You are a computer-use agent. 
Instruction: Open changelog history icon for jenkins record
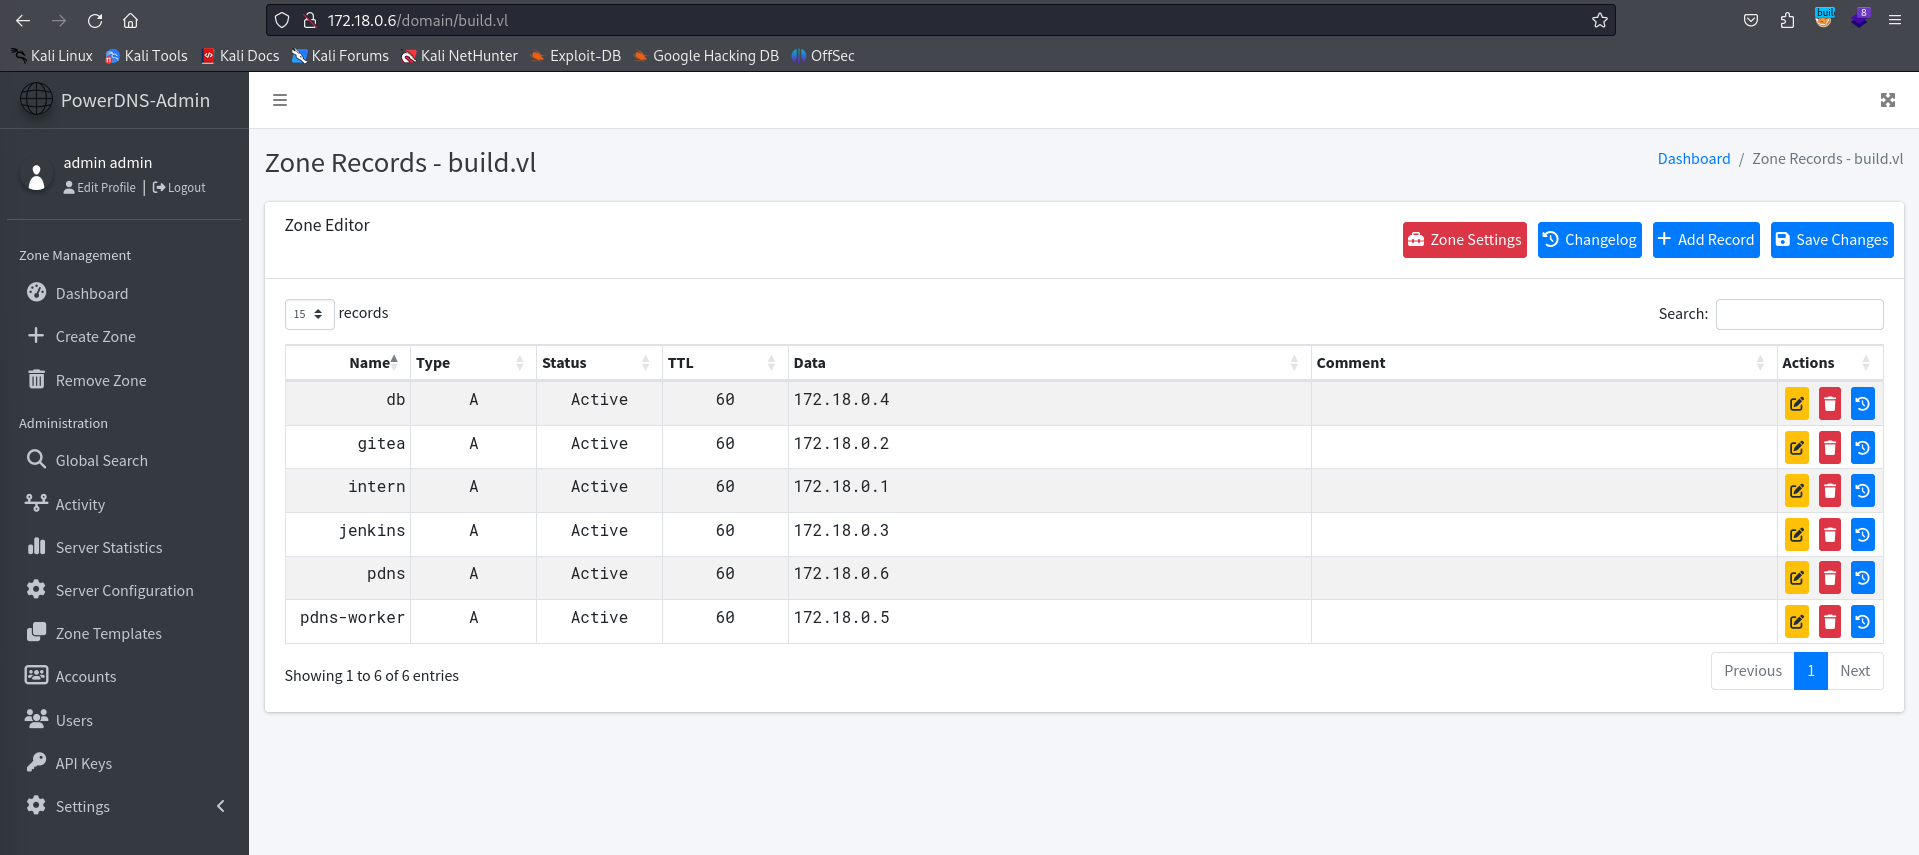1862,535
